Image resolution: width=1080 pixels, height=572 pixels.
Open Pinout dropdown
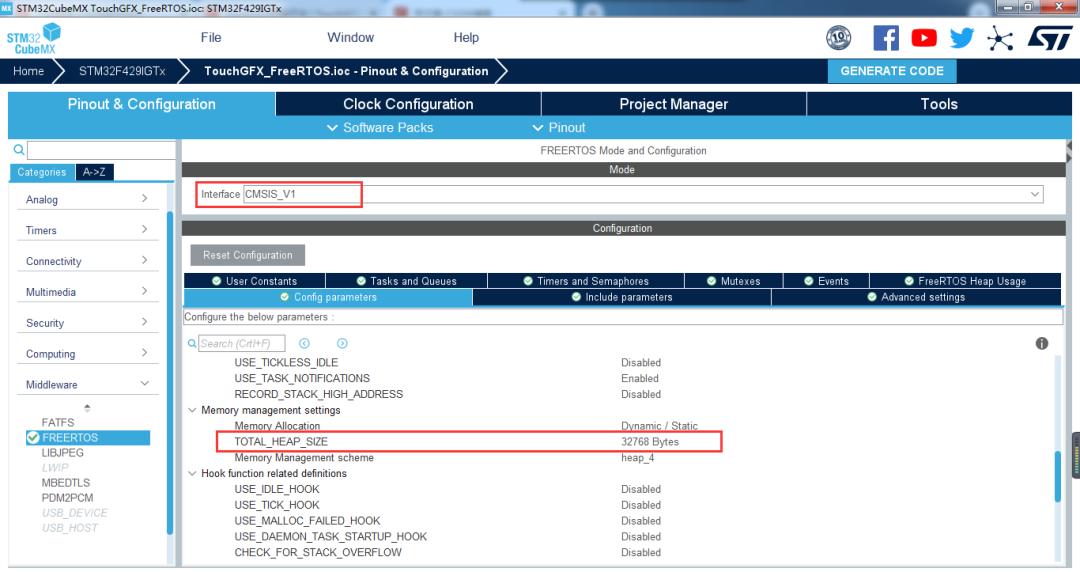pyautogui.click(x=559, y=127)
